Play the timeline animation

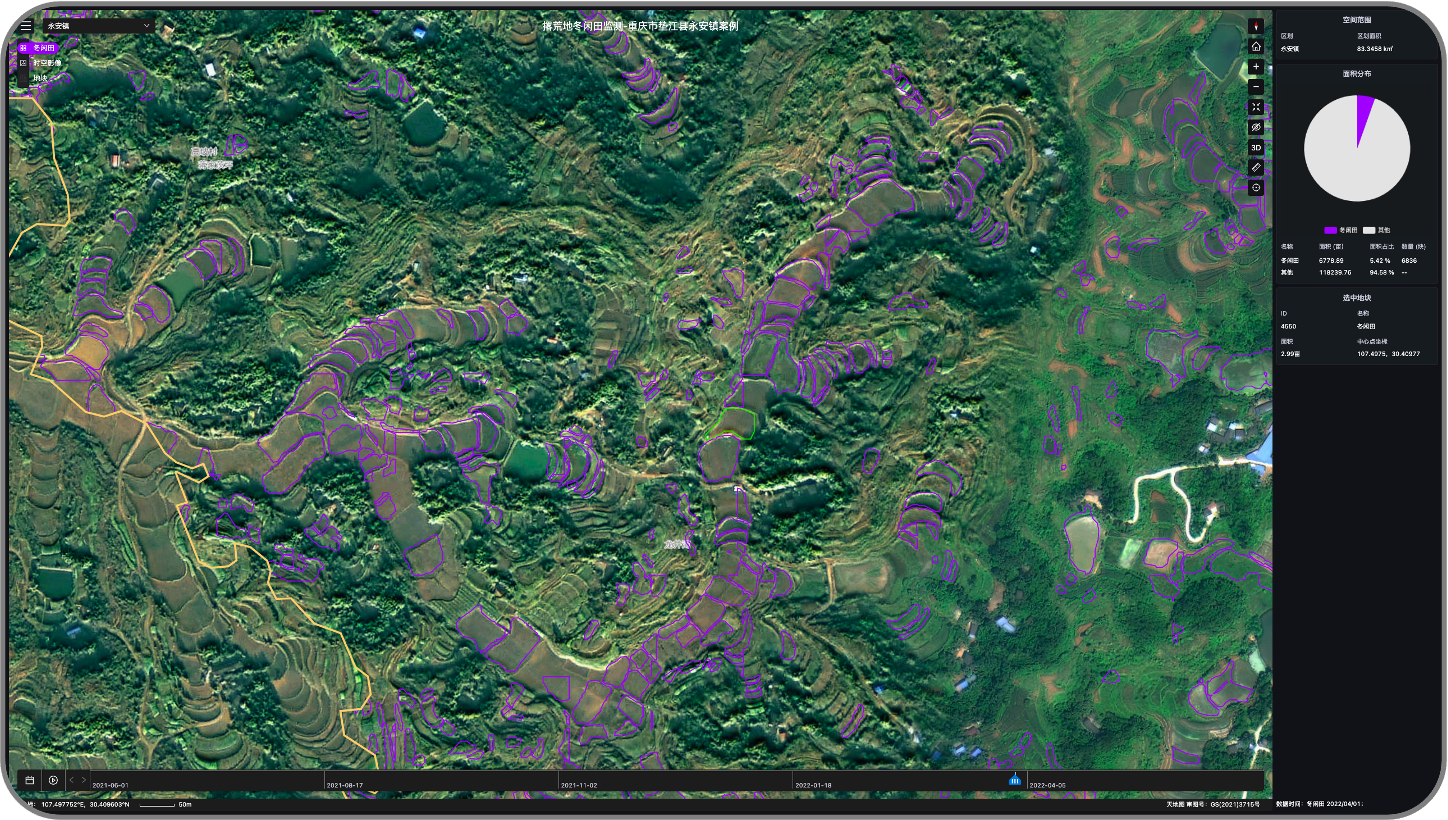53,780
